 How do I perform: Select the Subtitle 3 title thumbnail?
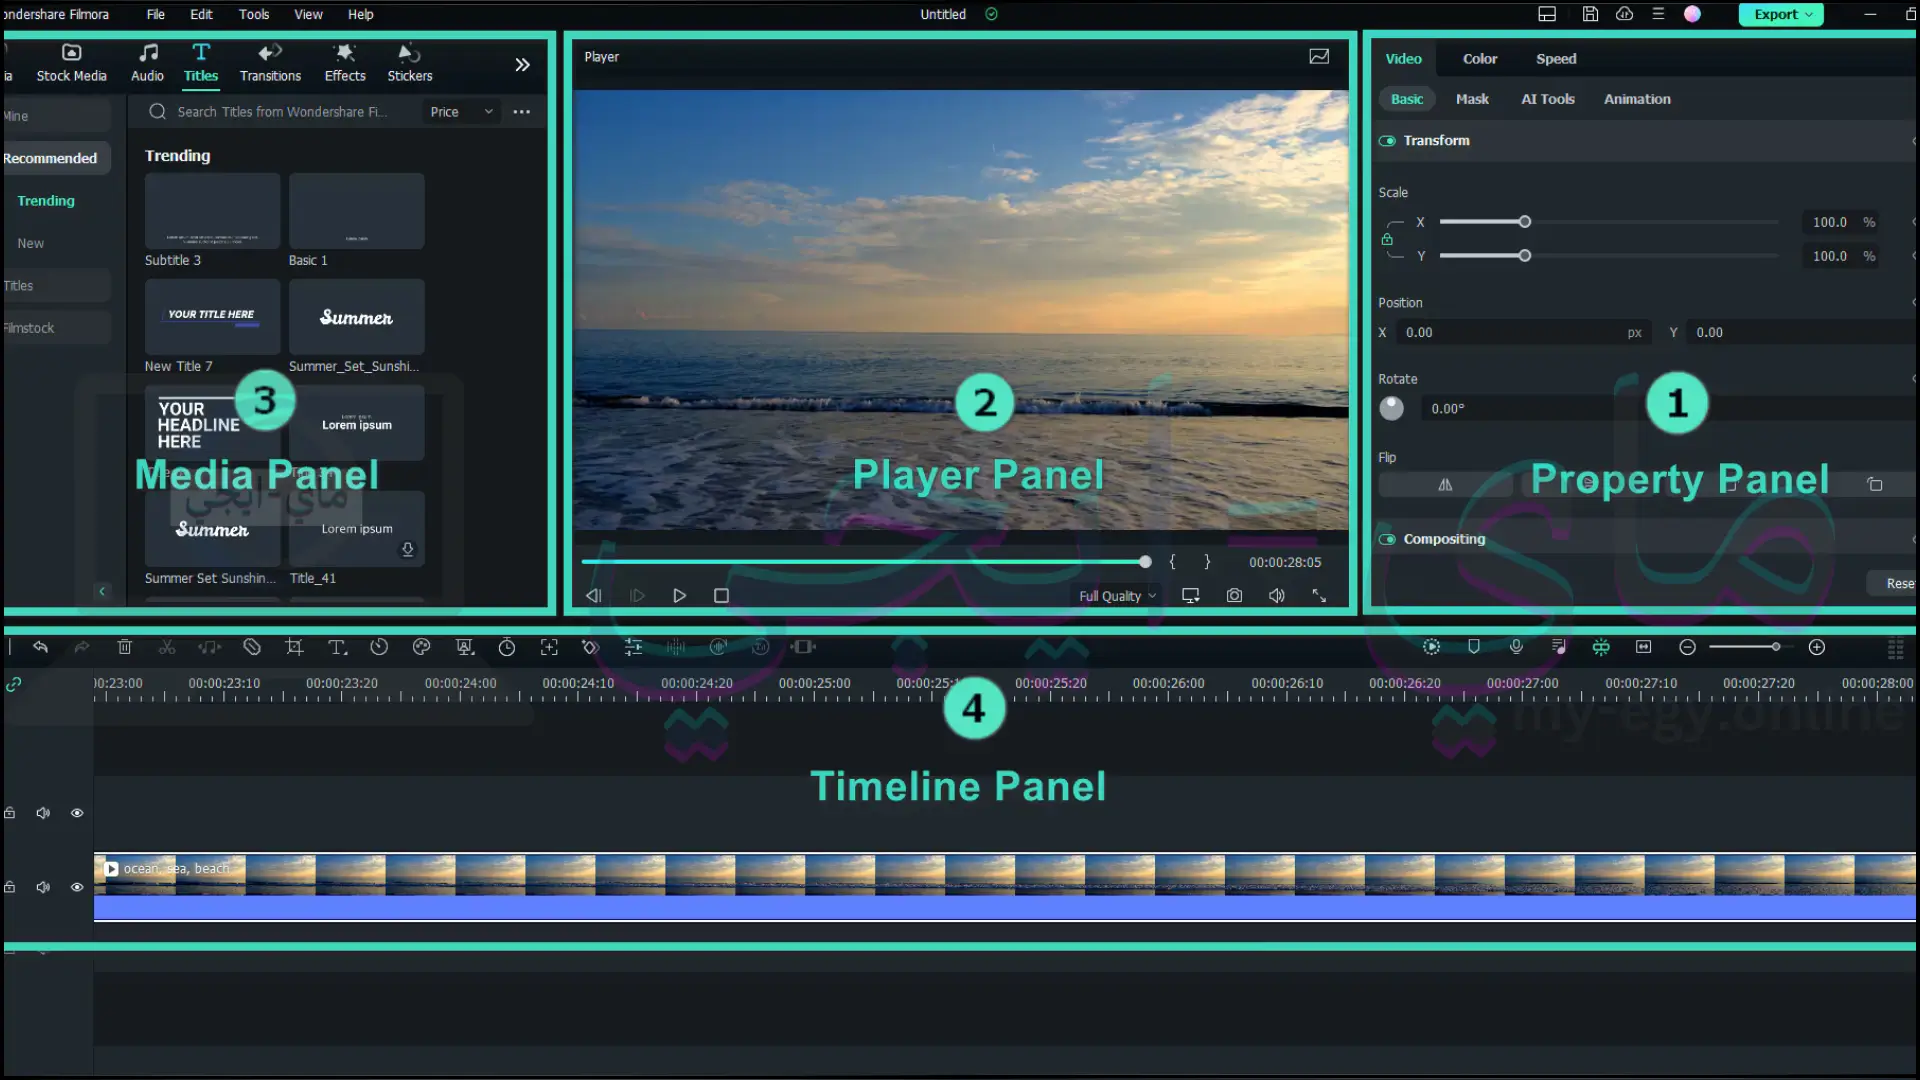point(212,211)
